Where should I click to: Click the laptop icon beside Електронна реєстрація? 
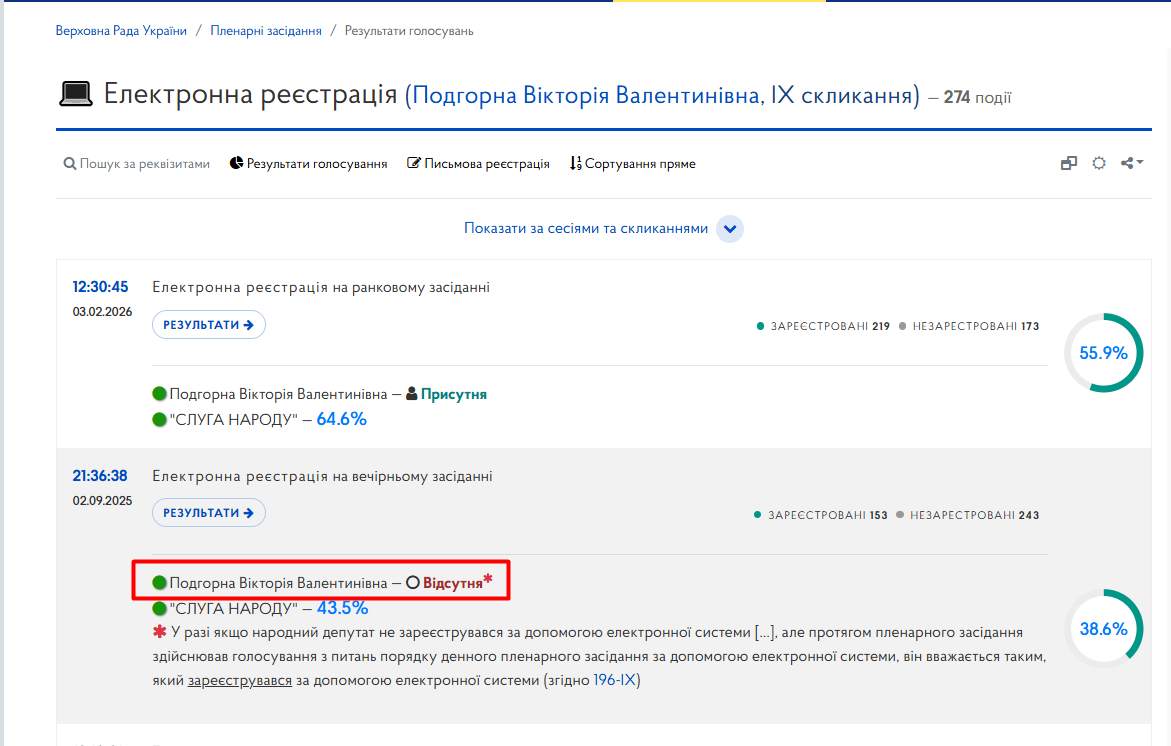(75, 94)
